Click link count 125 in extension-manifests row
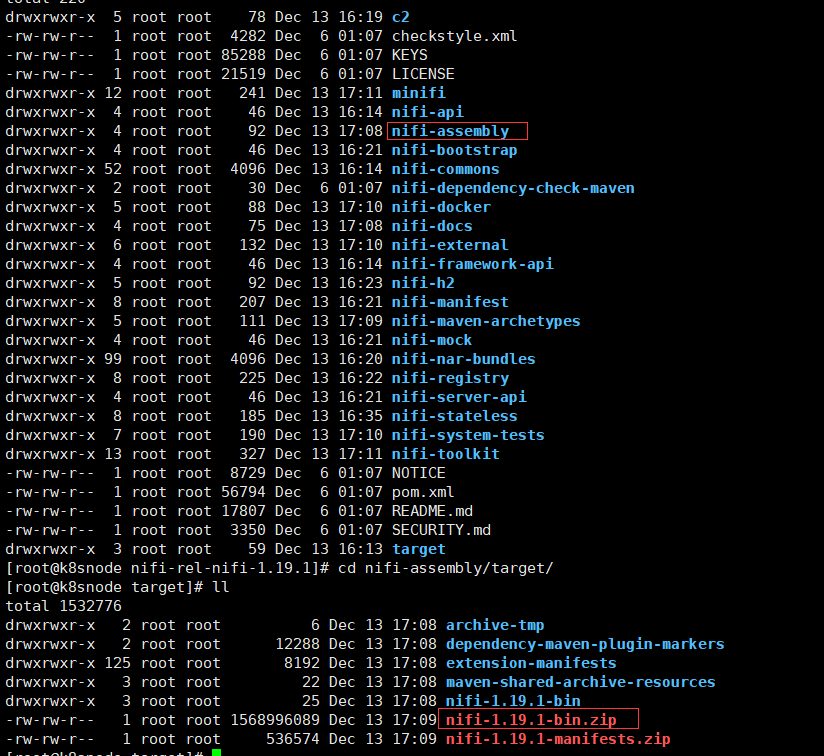Viewport: 824px width, 756px height. click(117, 663)
